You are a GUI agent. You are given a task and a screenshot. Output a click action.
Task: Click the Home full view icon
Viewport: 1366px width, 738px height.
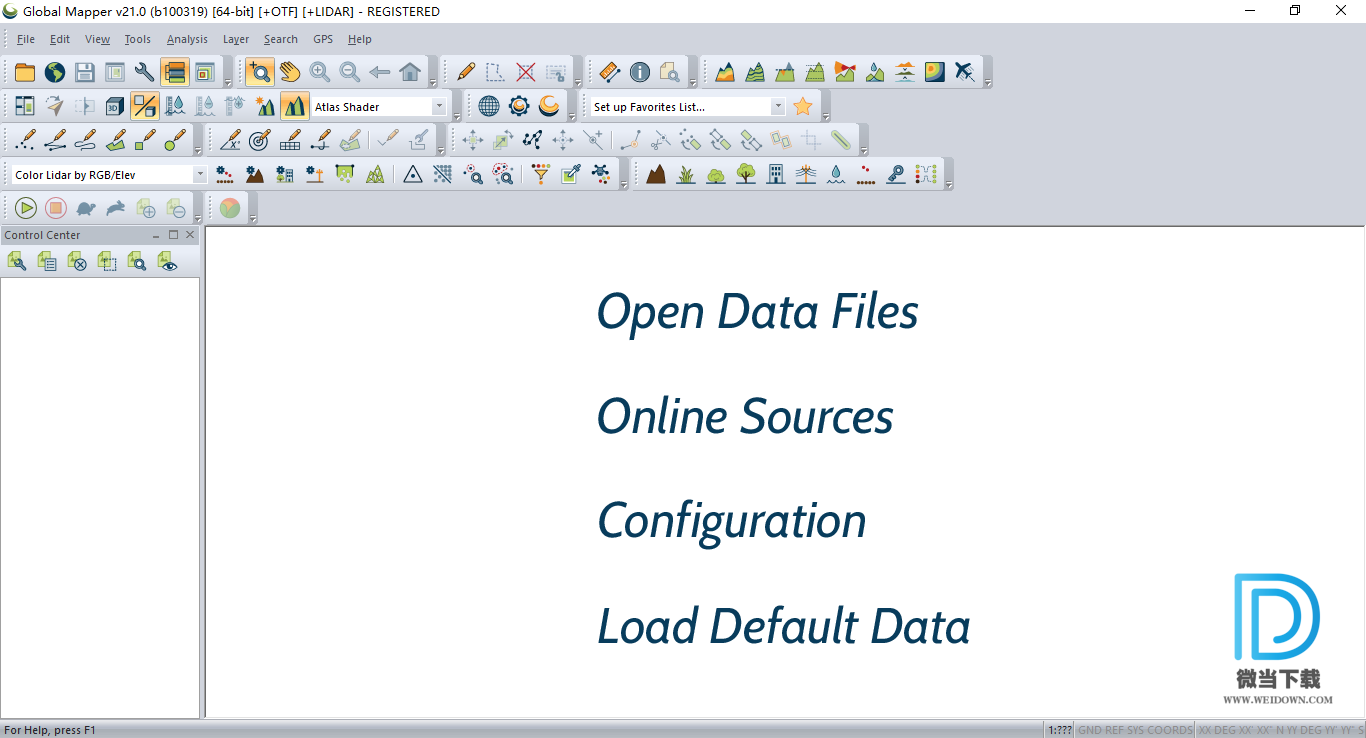[409, 72]
